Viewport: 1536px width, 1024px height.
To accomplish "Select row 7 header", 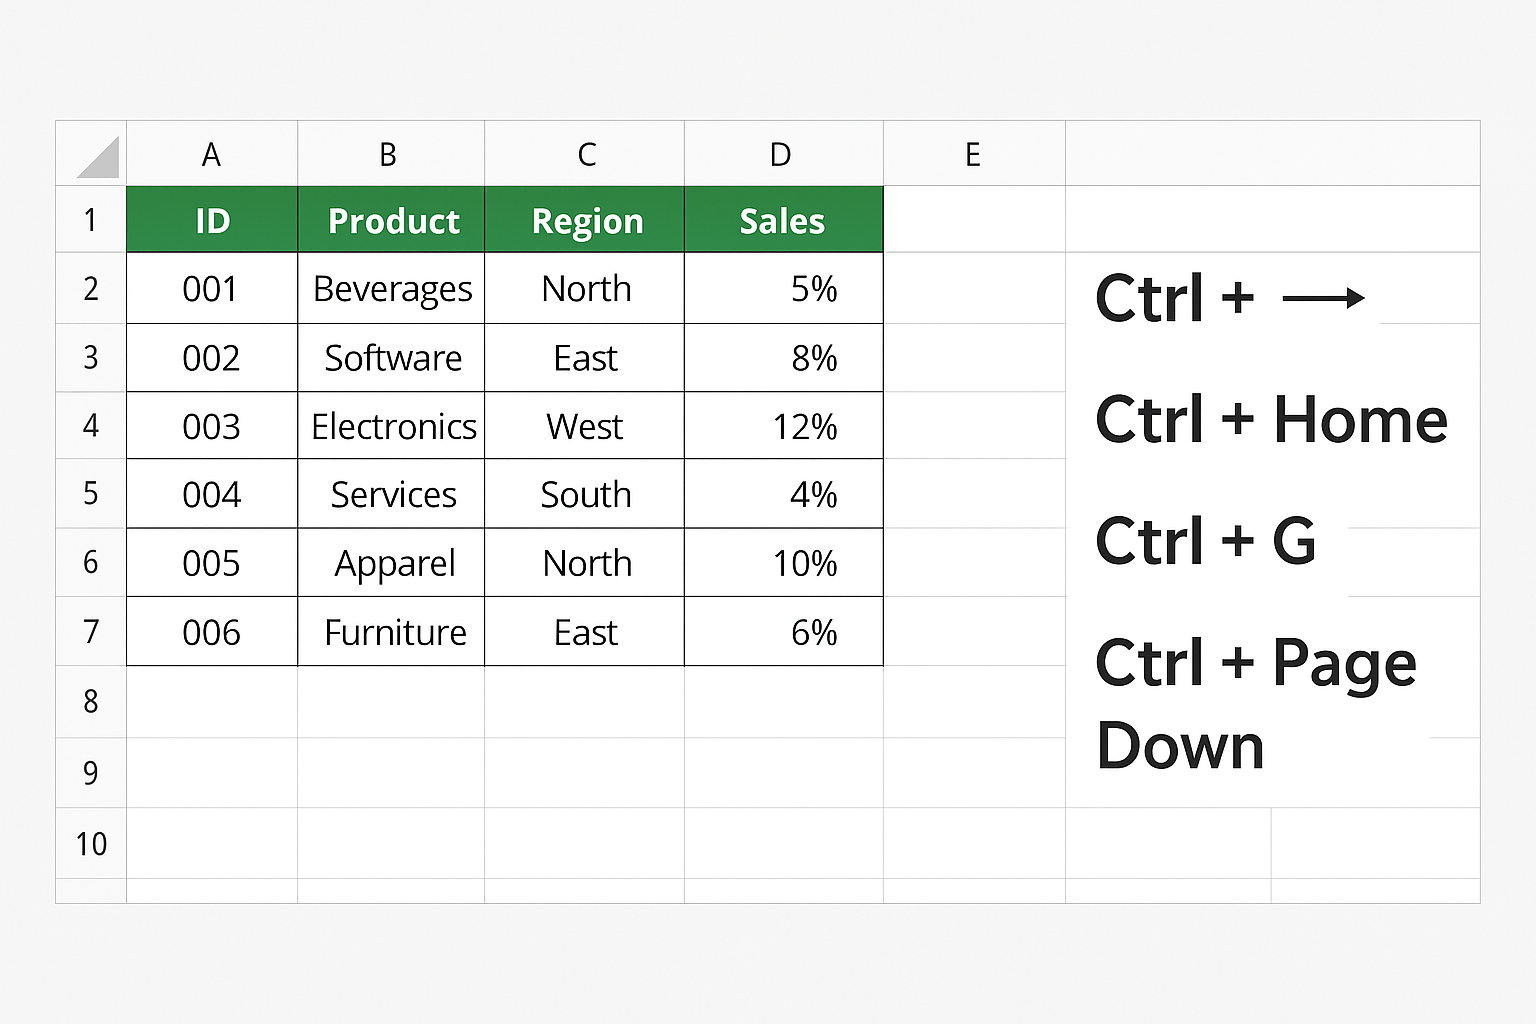I will tap(91, 632).
